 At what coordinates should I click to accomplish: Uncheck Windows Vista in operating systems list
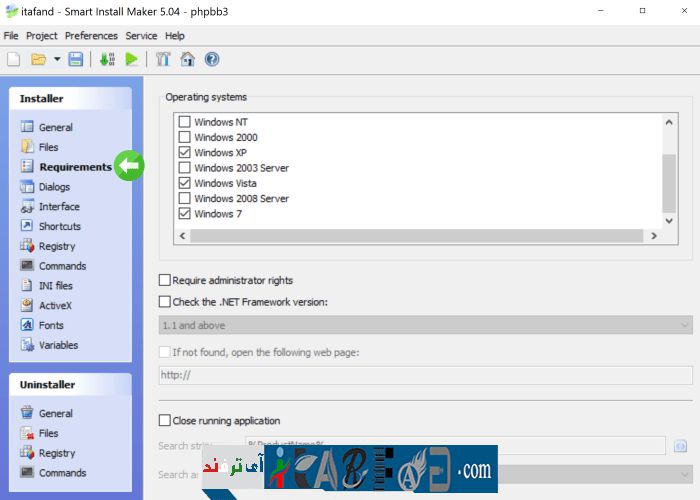(x=184, y=183)
